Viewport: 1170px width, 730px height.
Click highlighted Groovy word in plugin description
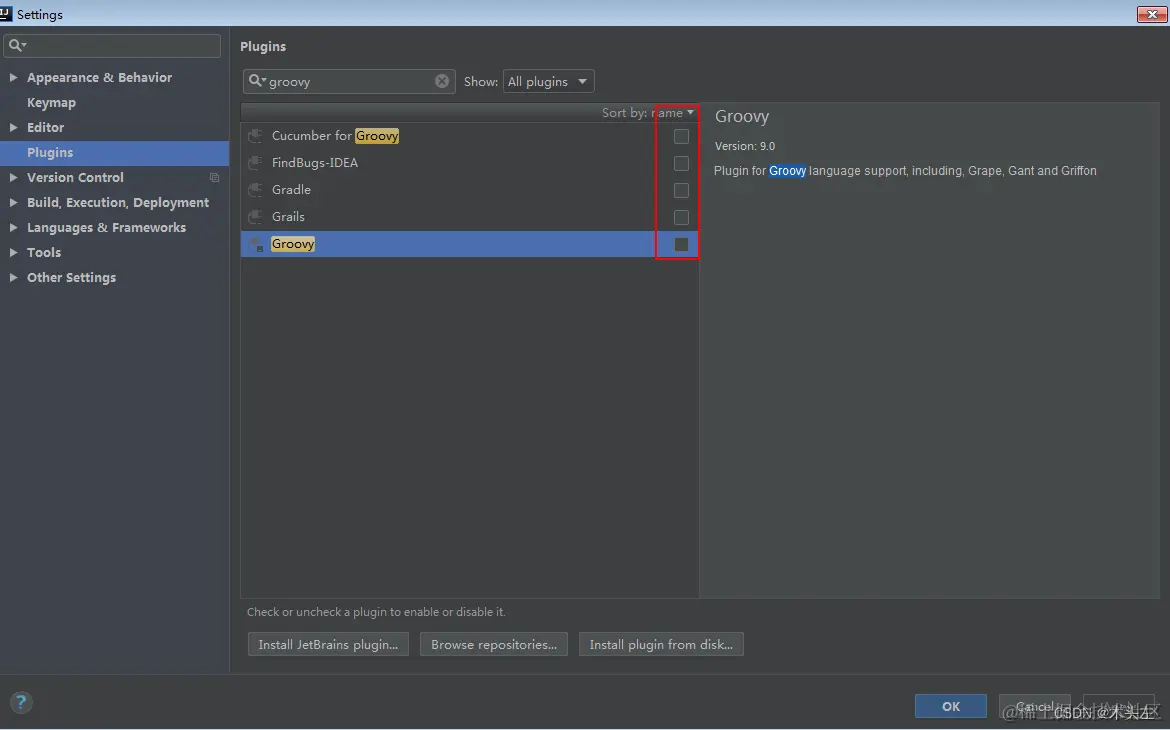tap(787, 171)
